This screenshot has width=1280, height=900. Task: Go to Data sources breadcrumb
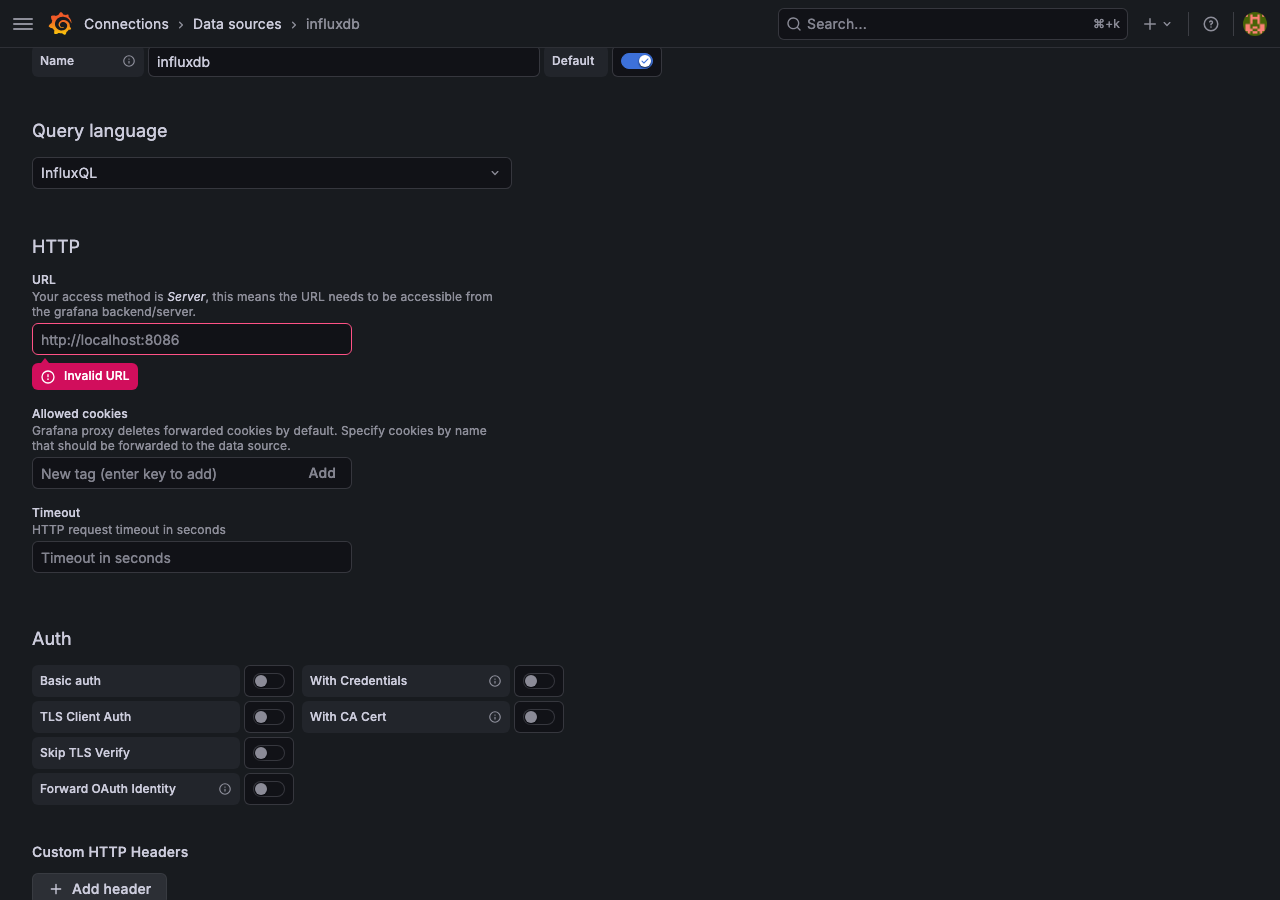237,24
